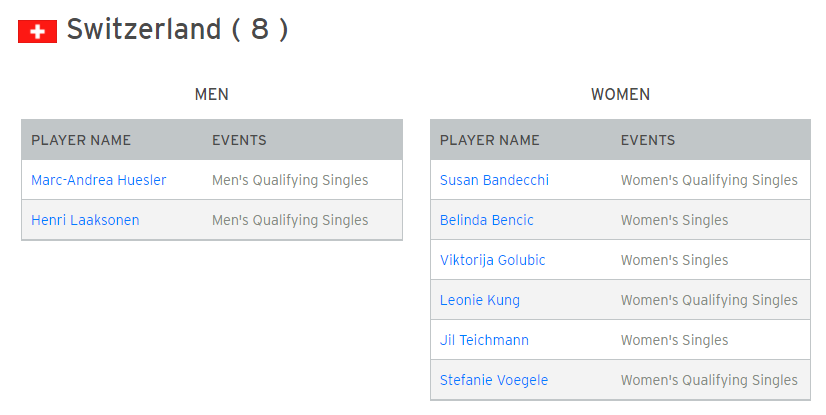
Task: Select Susan Bandecchi player link
Action: (x=494, y=180)
